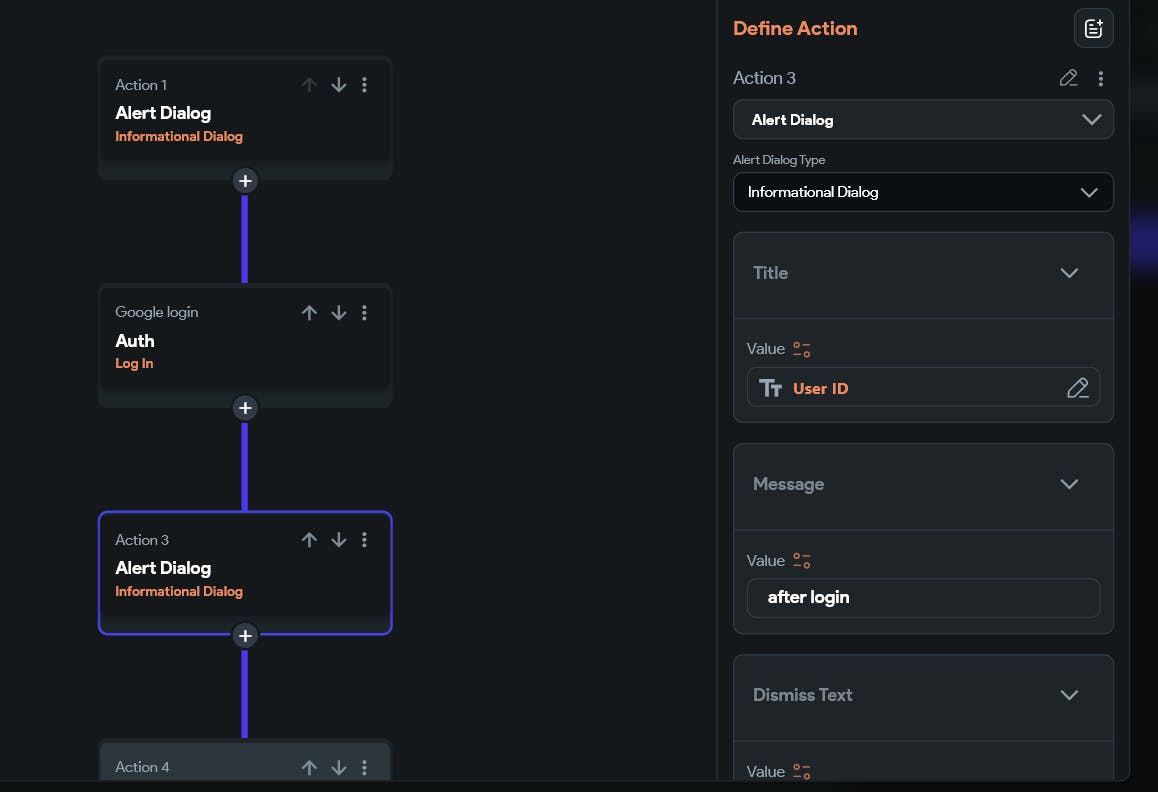
Task: Rename Action 3 with the pencil icon
Action: (1068, 78)
